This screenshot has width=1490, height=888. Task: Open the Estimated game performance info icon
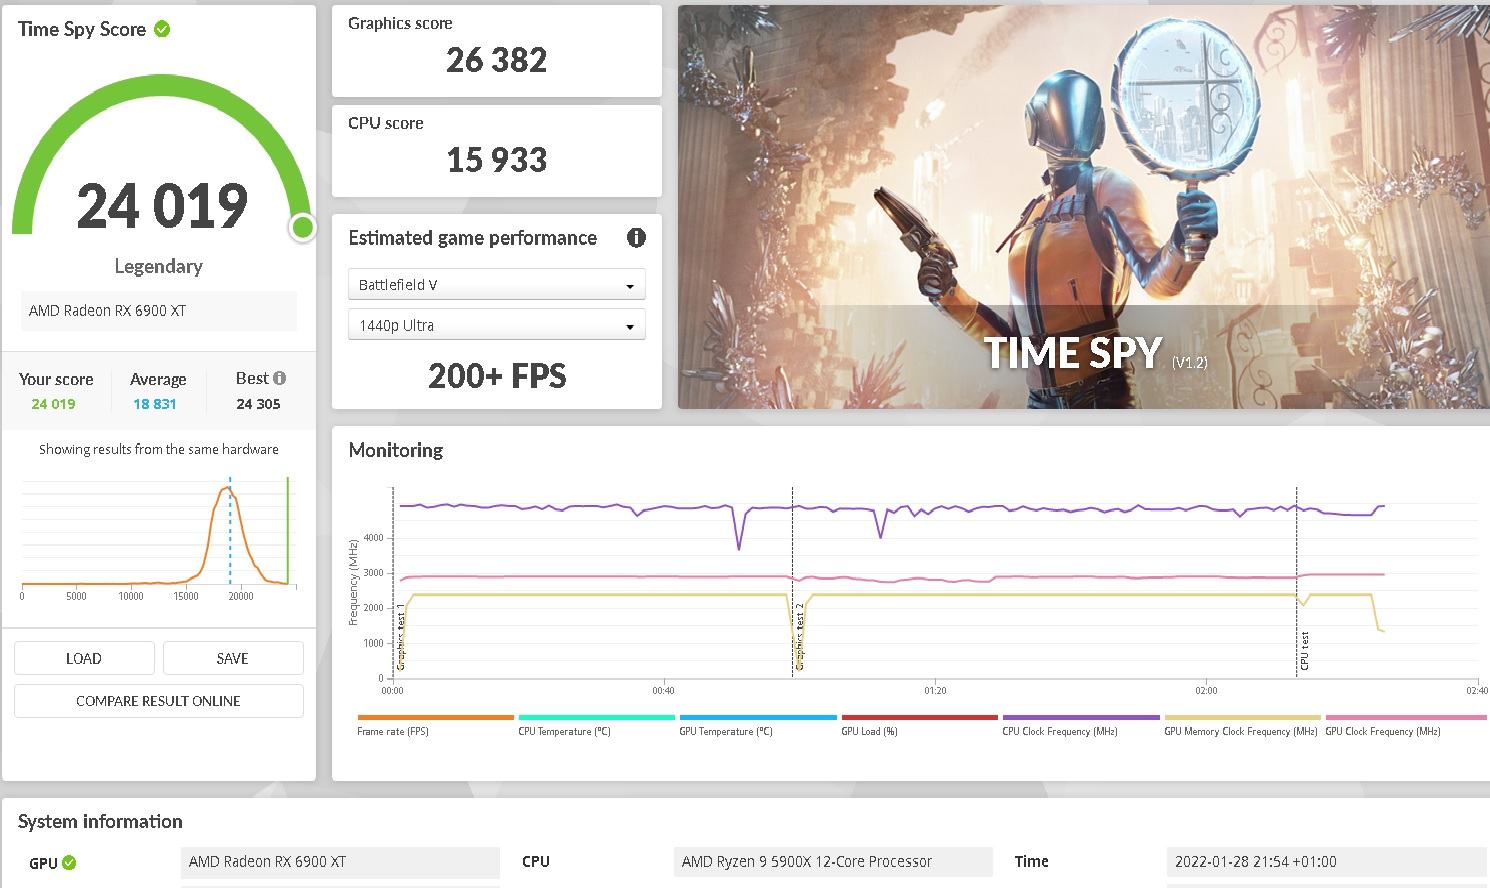tap(636, 238)
